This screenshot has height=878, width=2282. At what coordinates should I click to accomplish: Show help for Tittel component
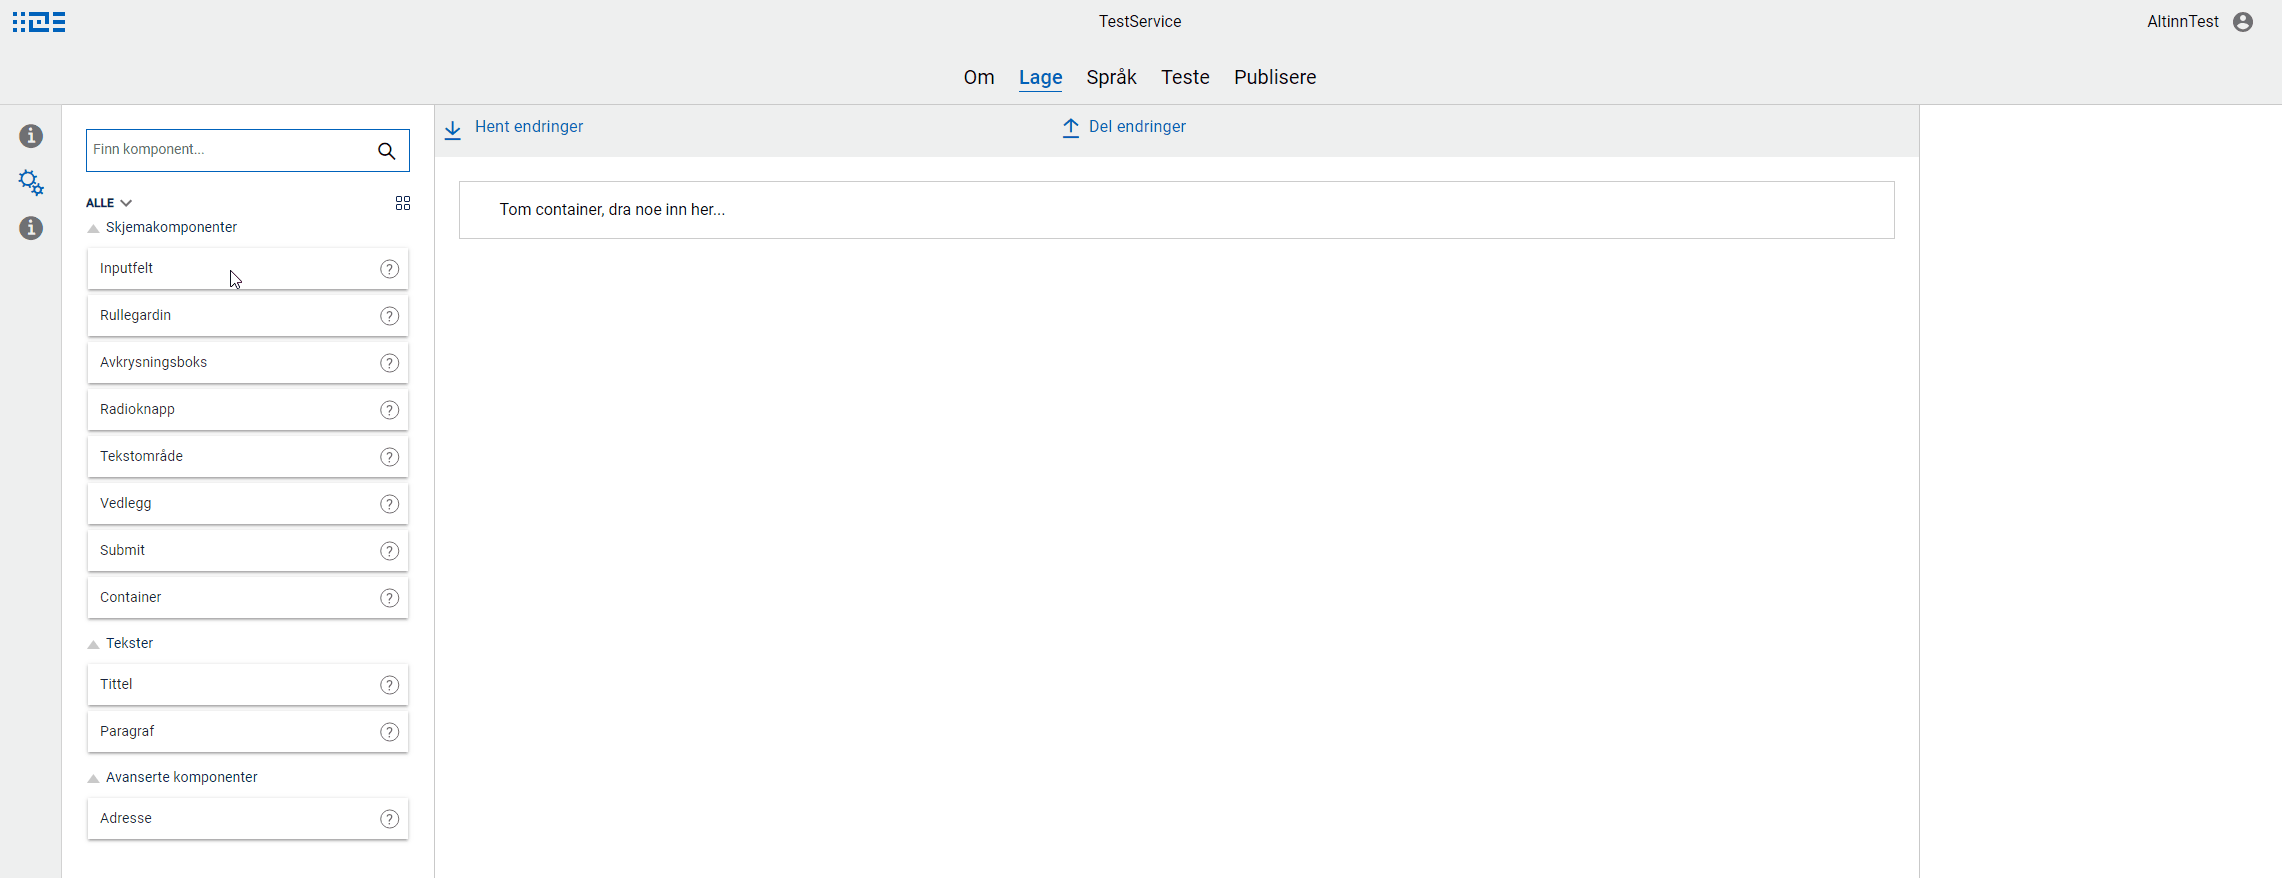click(x=390, y=685)
